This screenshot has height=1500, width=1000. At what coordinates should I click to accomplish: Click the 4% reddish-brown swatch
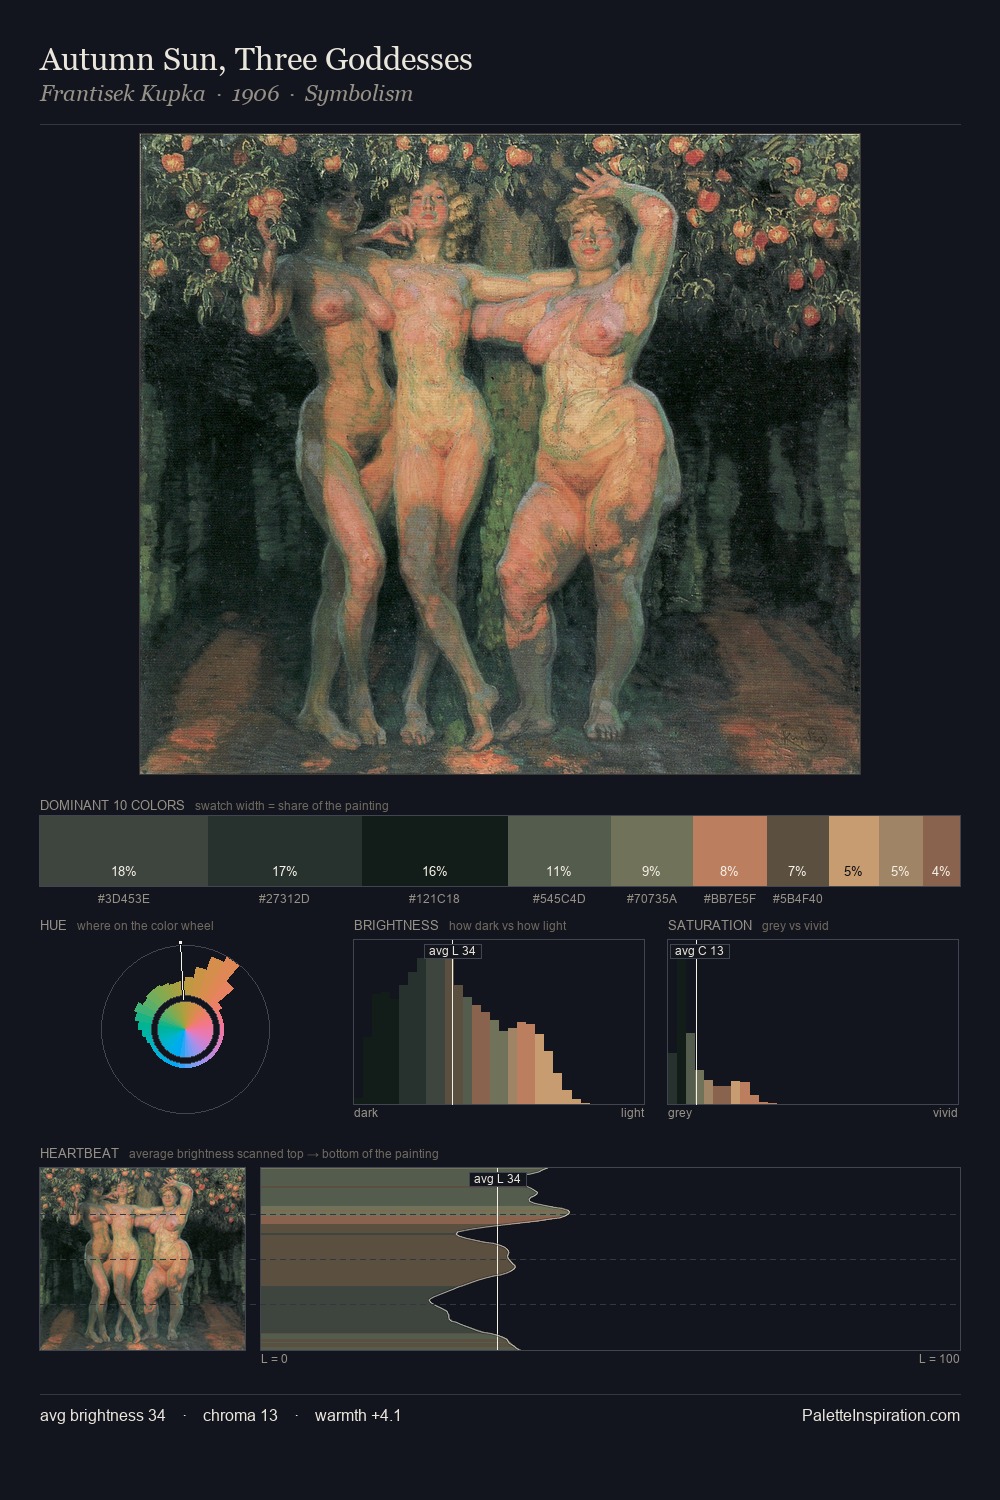pos(941,851)
